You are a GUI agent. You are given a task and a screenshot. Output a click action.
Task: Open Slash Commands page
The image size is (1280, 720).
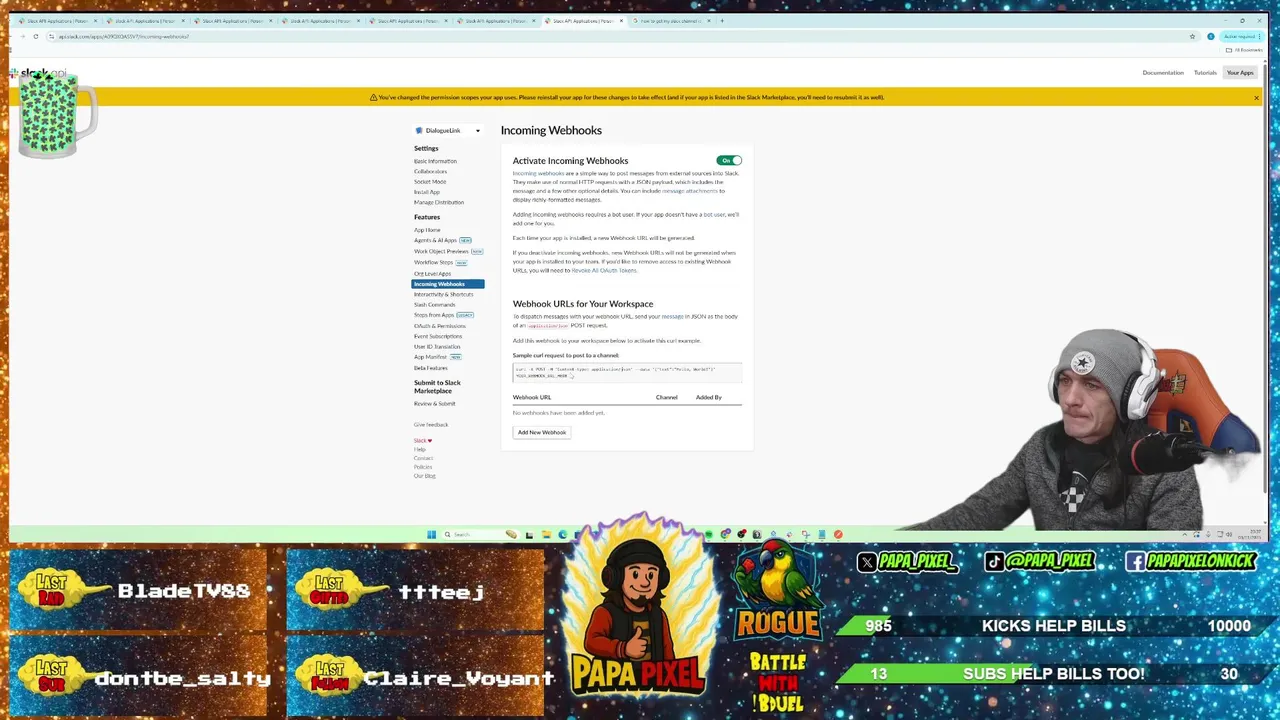[434, 305]
